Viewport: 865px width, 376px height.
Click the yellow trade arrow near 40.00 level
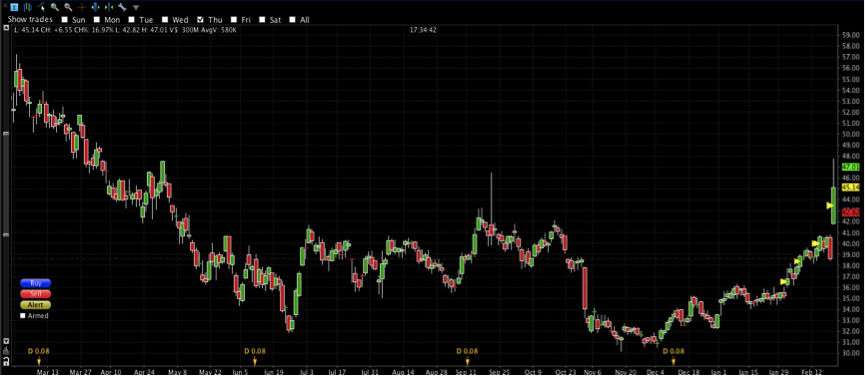pos(815,243)
